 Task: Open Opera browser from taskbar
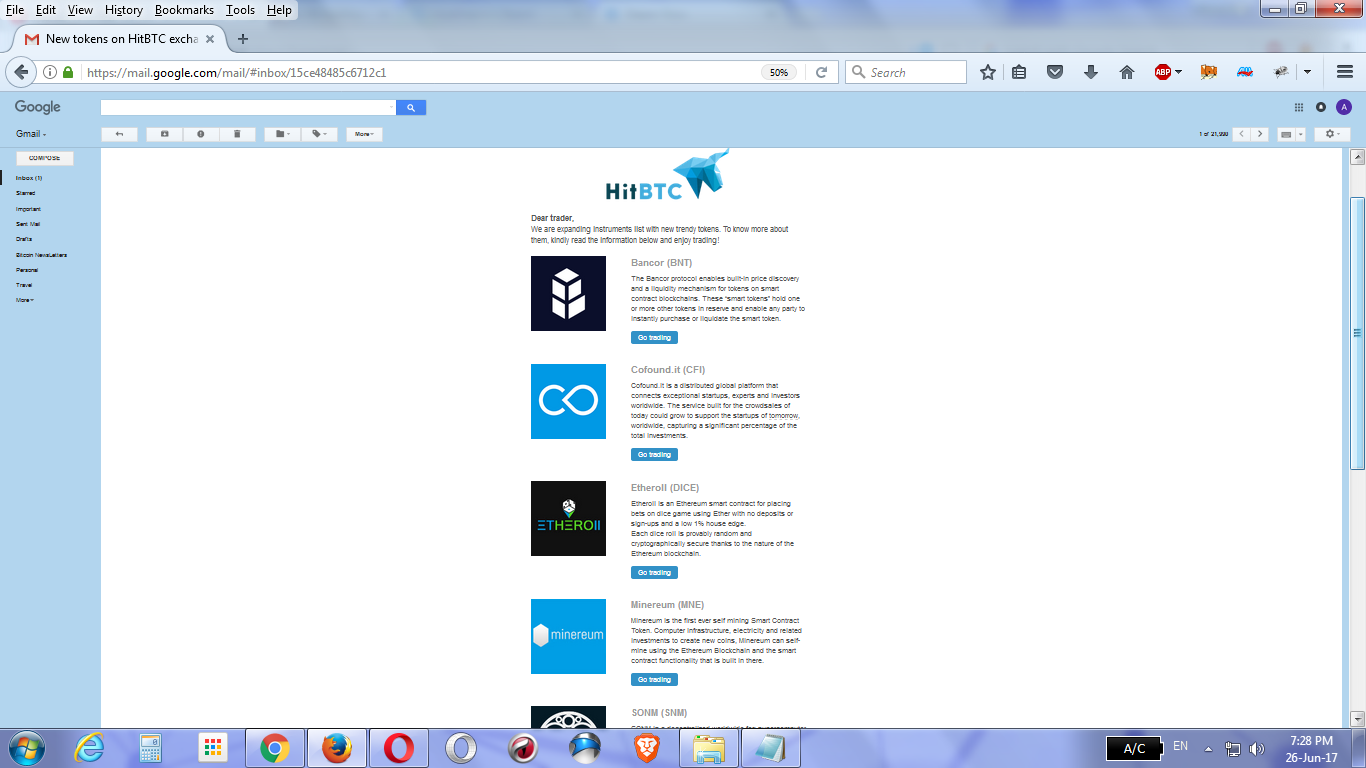[x=399, y=748]
